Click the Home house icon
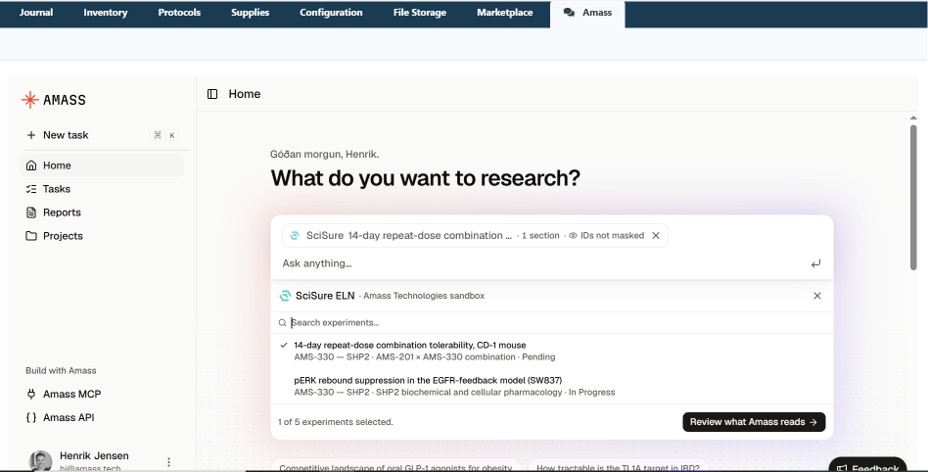928x472 pixels. pyautogui.click(x=31, y=165)
